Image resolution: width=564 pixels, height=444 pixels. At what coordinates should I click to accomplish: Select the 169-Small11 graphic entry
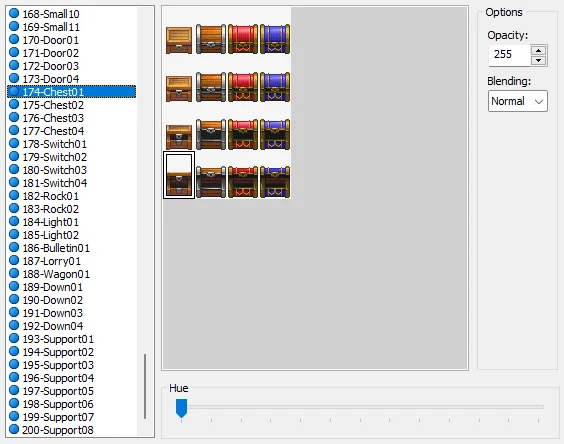pyautogui.click(x=72, y=27)
